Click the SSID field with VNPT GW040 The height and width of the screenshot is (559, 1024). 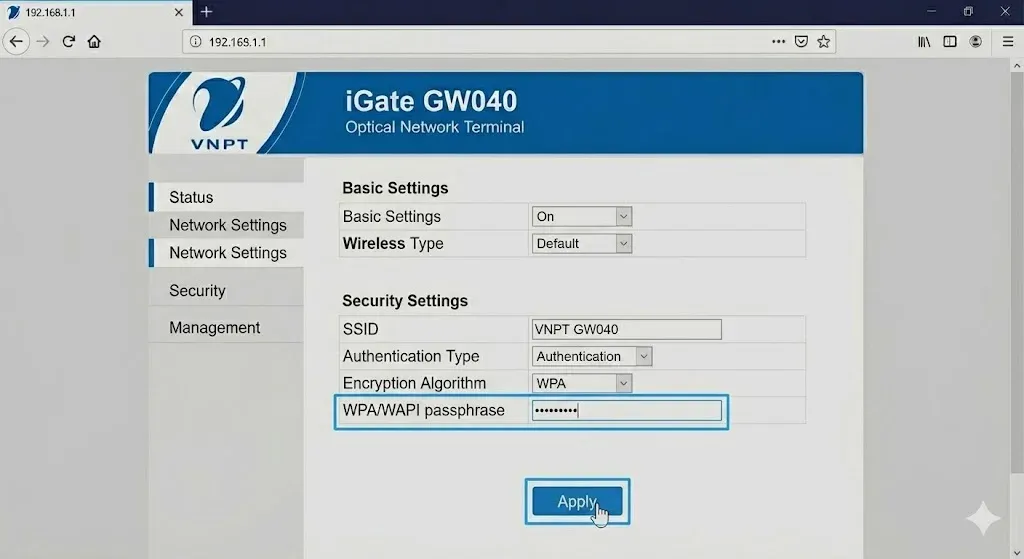tap(626, 329)
